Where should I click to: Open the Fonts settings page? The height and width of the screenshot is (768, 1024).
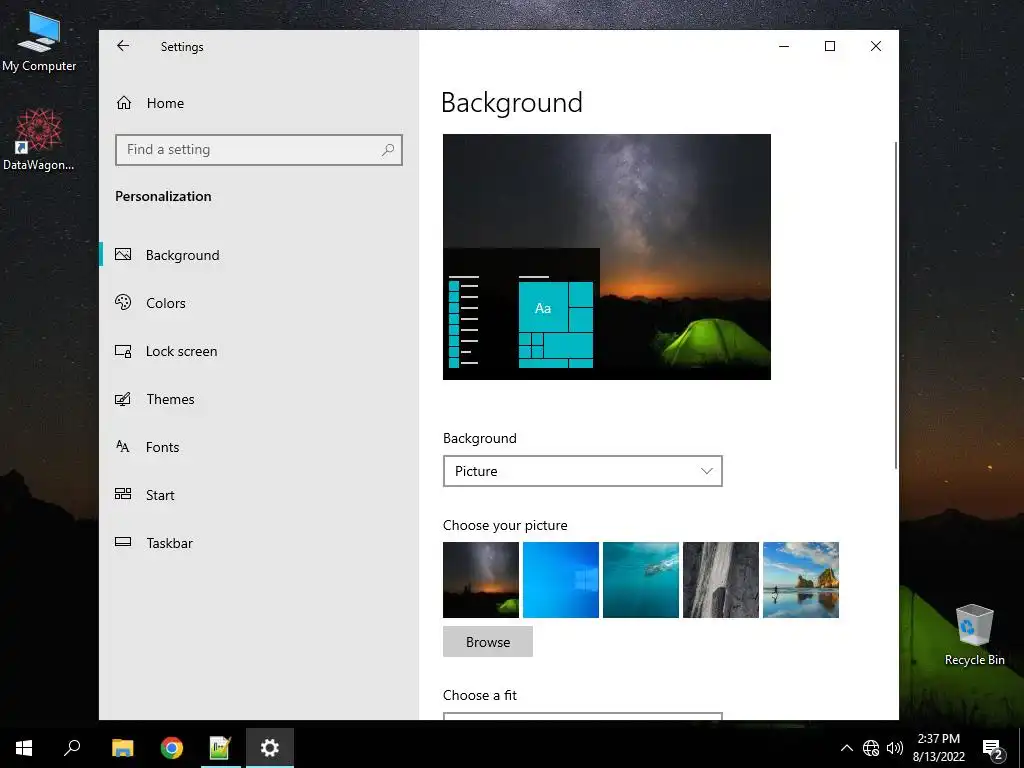(259, 447)
